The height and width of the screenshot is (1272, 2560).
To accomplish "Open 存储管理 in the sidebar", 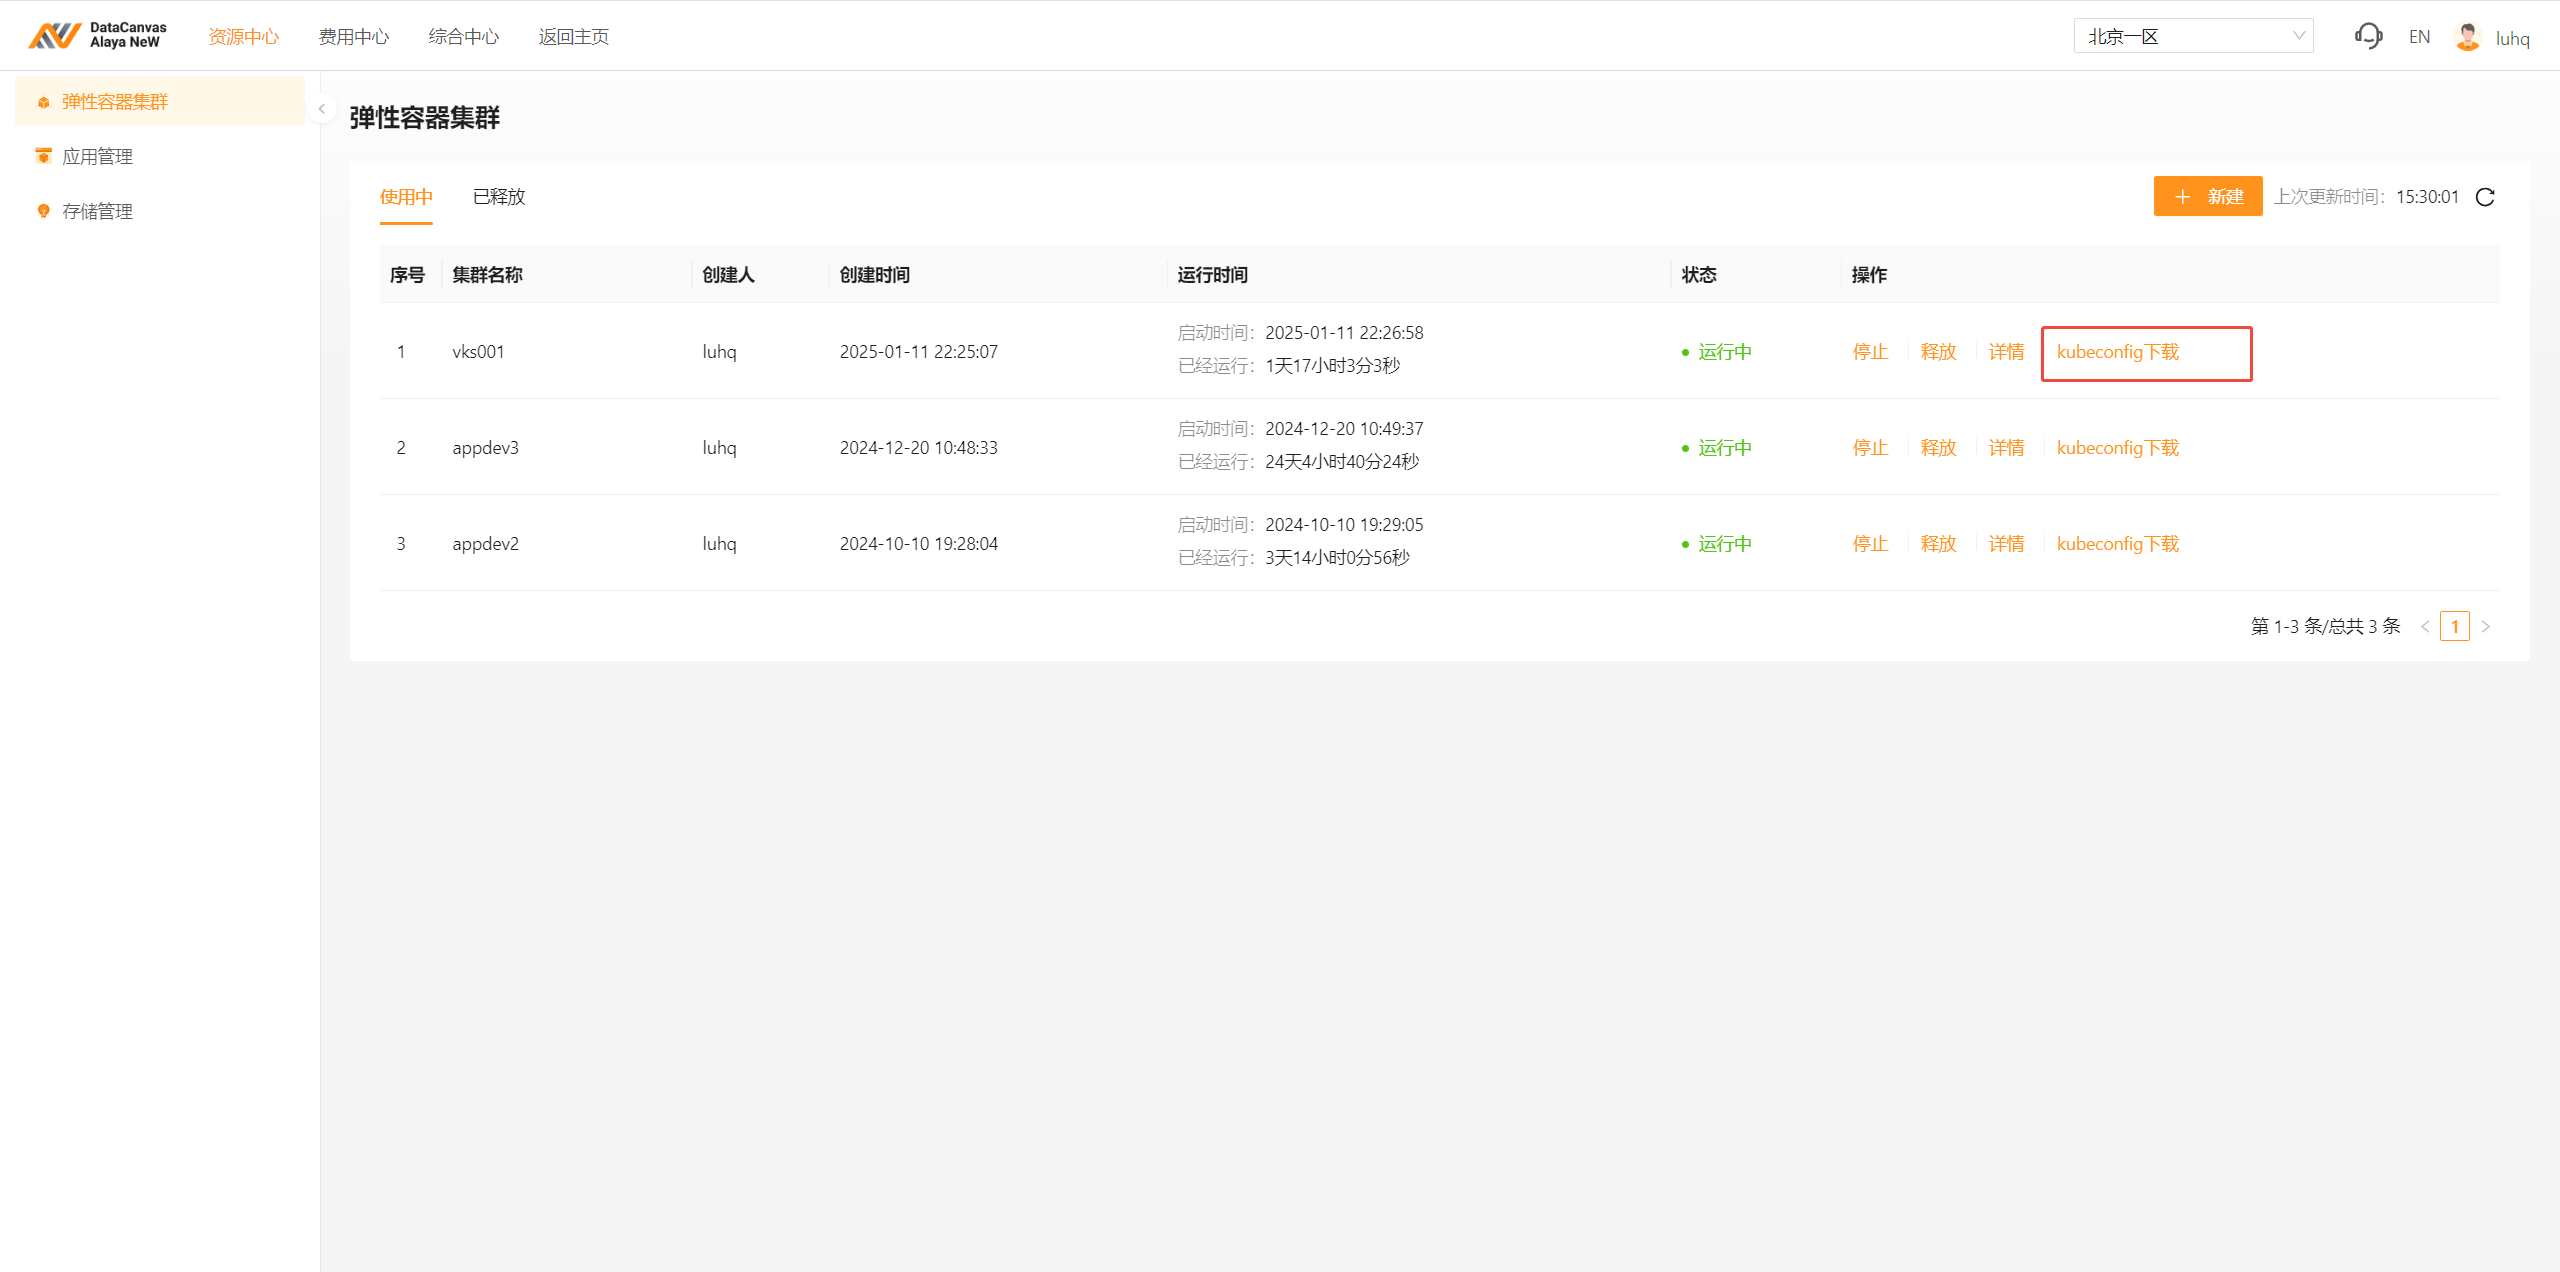I will [98, 212].
